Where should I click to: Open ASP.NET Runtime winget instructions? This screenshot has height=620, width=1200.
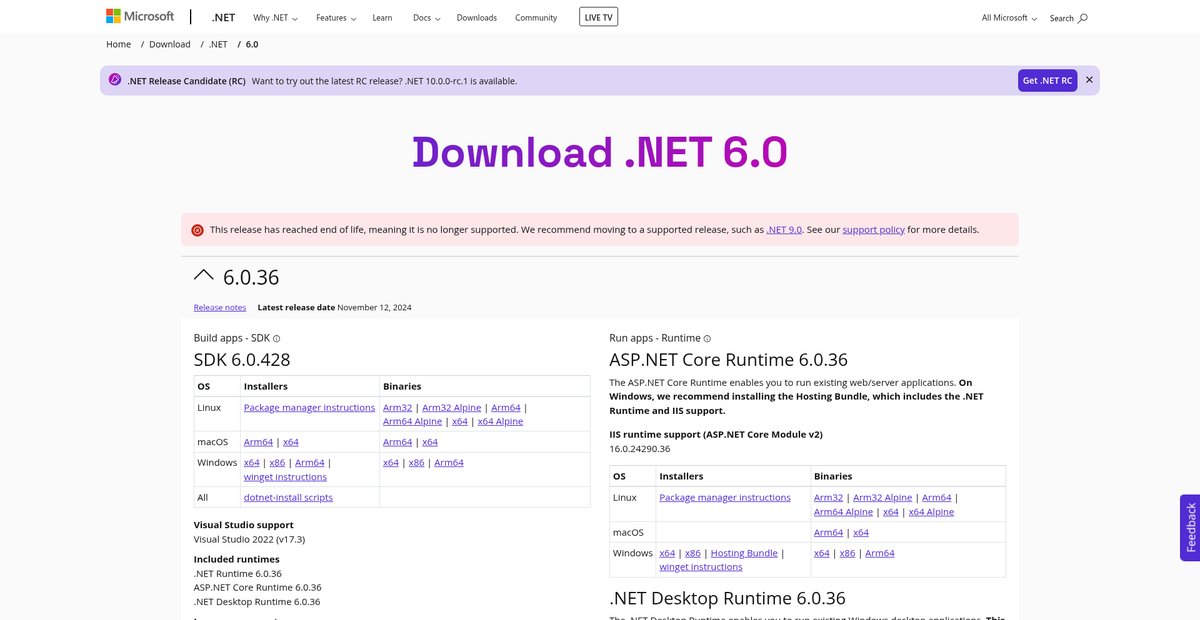701,567
